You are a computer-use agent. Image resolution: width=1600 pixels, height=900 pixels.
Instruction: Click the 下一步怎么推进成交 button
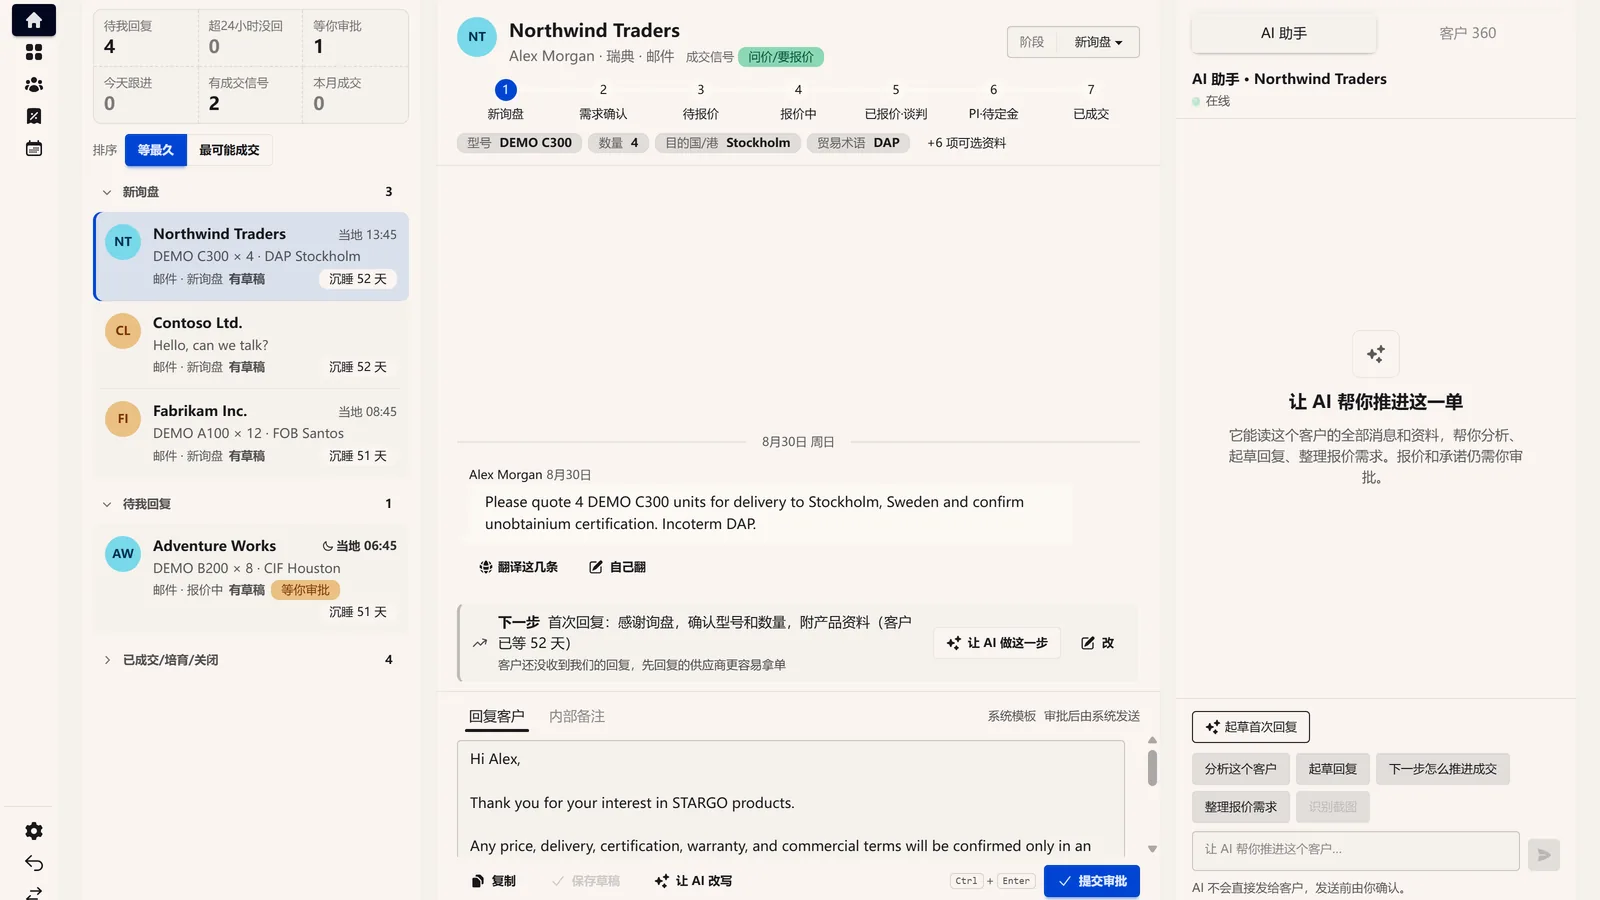coord(1443,769)
